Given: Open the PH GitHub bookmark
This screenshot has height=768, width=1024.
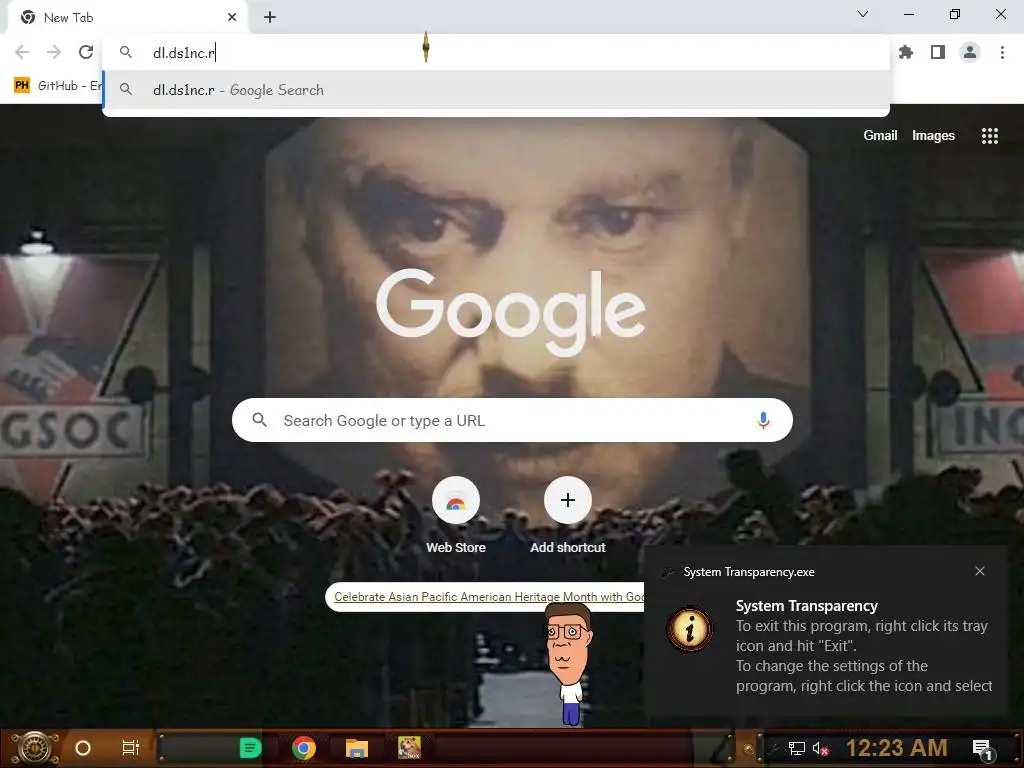Looking at the screenshot, I should click(57, 86).
